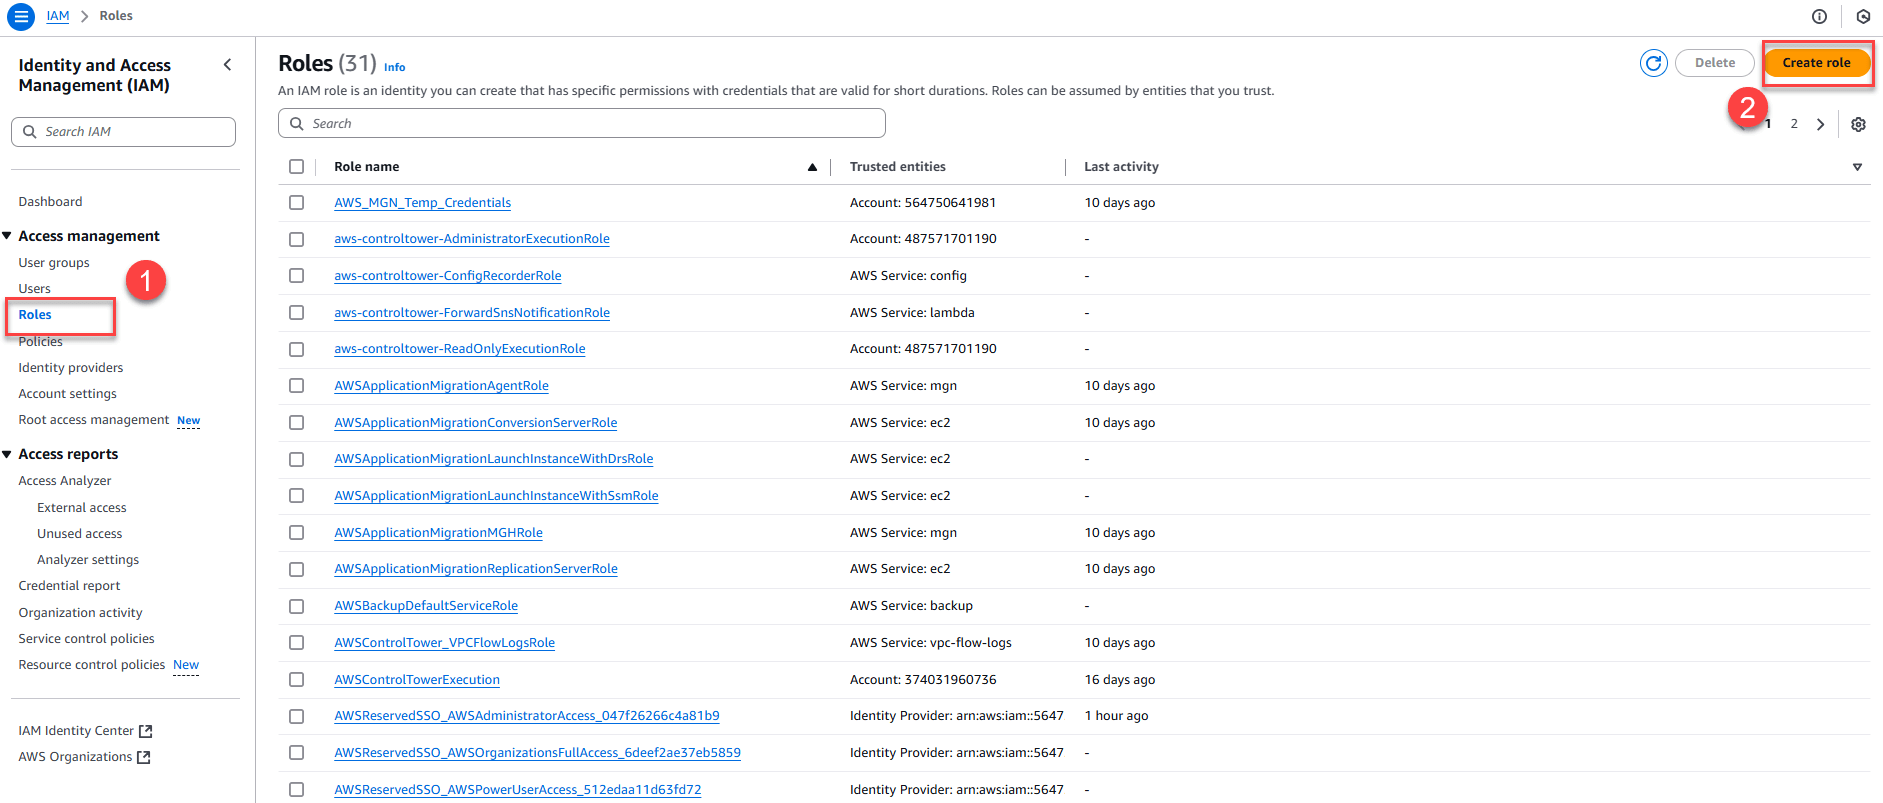The height and width of the screenshot is (803, 1883).
Task: Tick the AWSBackupDefaultServiceRole checkbox
Action: [296, 606]
